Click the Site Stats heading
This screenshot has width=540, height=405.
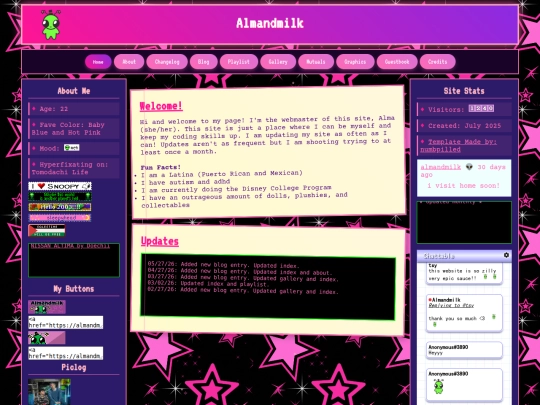point(464,91)
